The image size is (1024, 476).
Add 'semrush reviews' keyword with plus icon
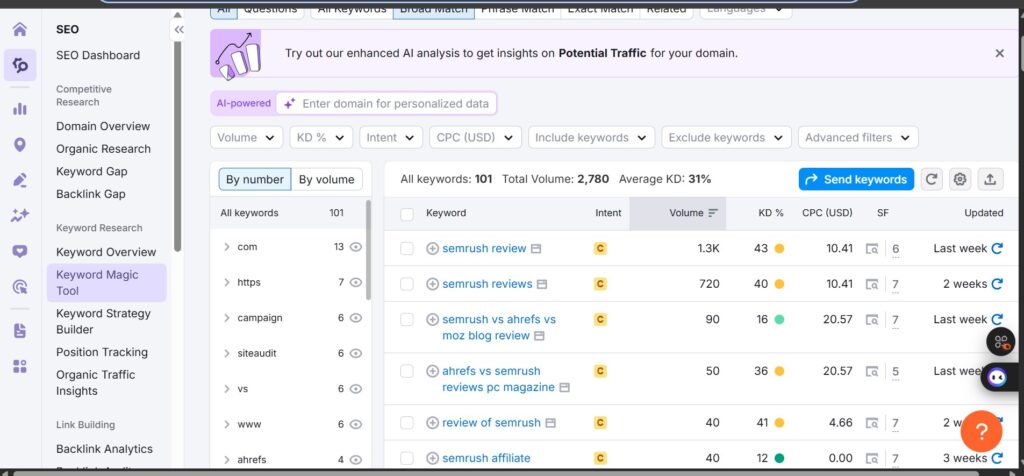point(432,284)
